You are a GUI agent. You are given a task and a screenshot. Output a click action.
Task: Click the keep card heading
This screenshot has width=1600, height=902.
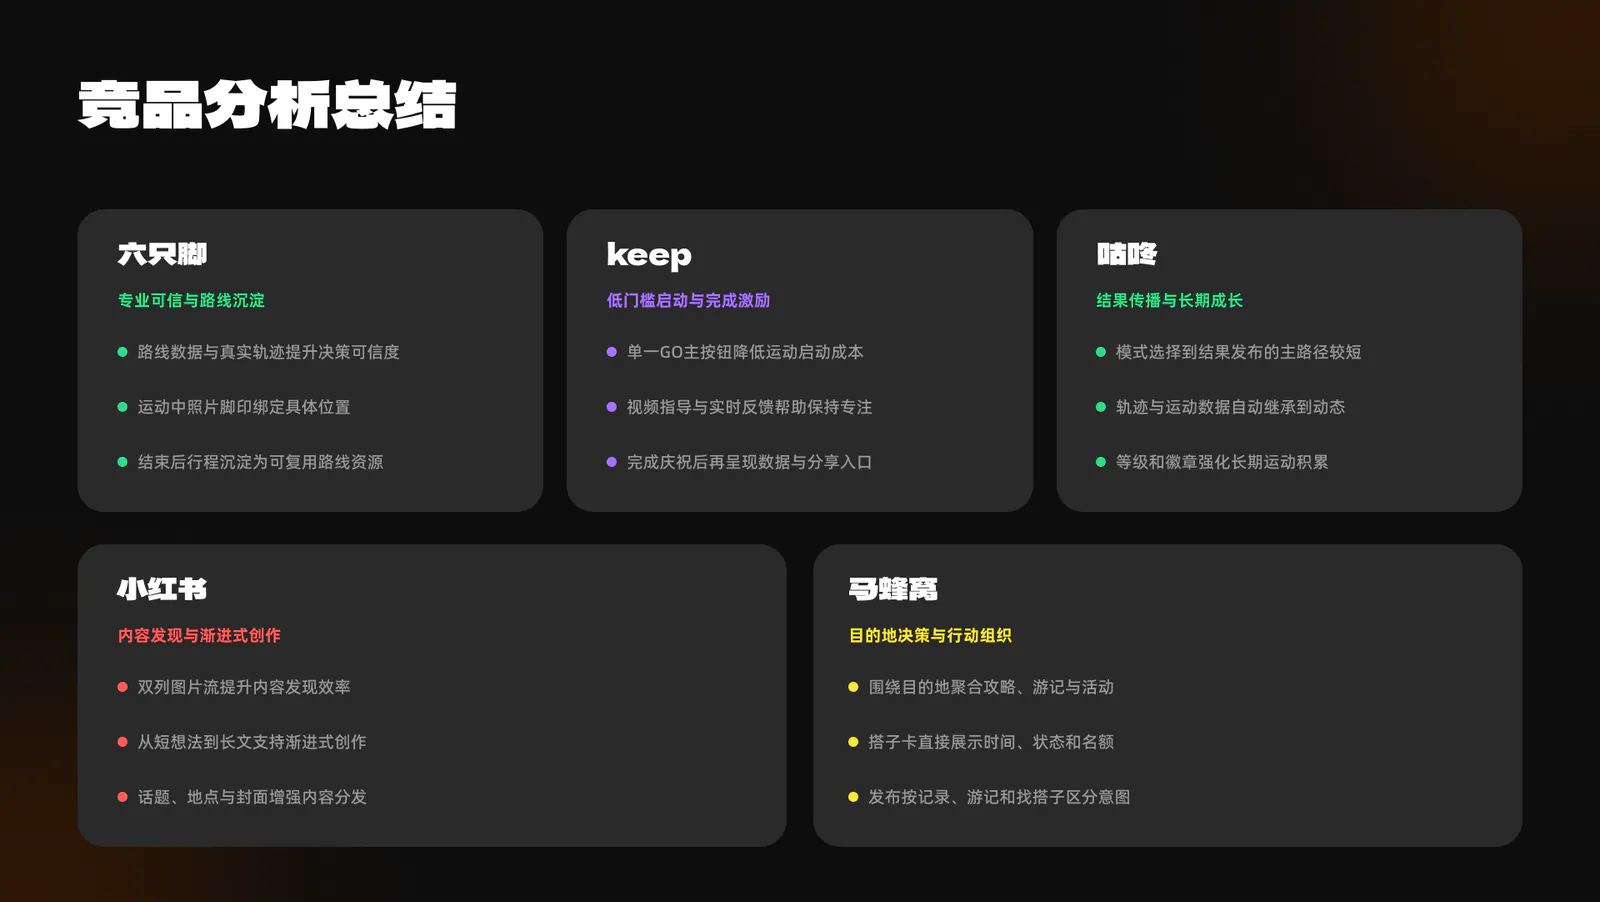pyautogui.click(x=649, y=255)
